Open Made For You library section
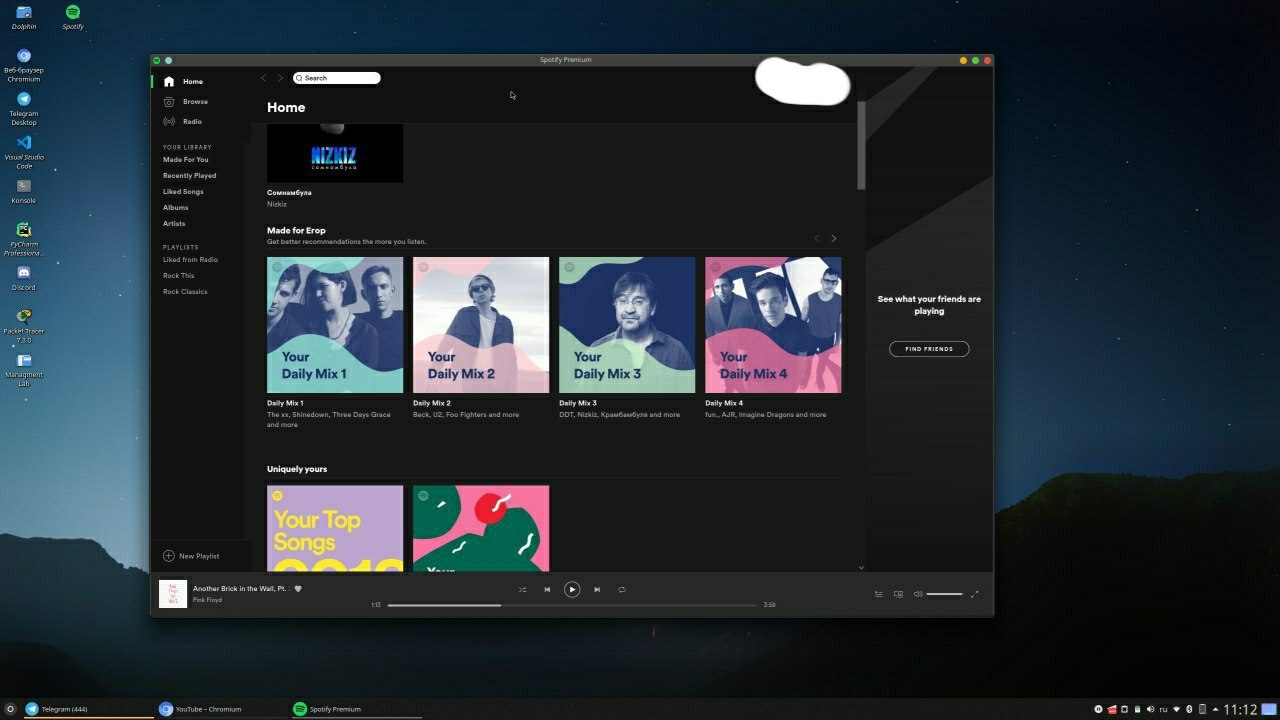The image size is (1280, 720). (186, 160)
